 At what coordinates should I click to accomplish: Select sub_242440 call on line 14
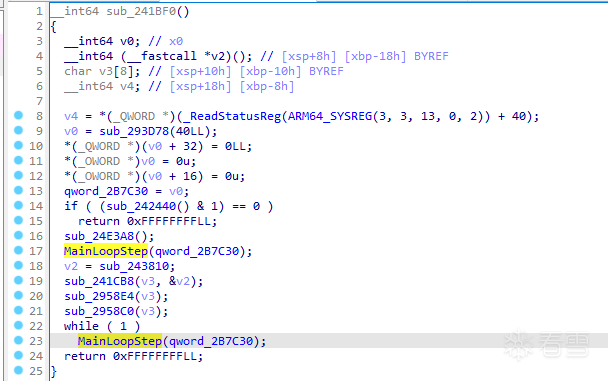[141, 206]
